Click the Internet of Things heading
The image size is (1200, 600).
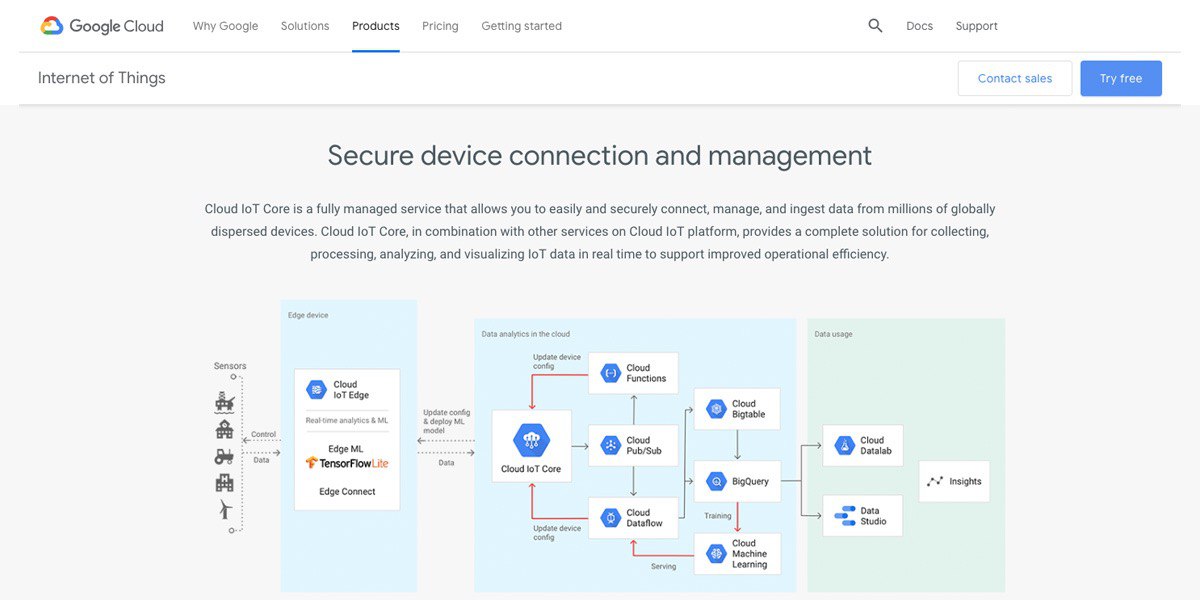pyautogui.click(x=102, y=78)
